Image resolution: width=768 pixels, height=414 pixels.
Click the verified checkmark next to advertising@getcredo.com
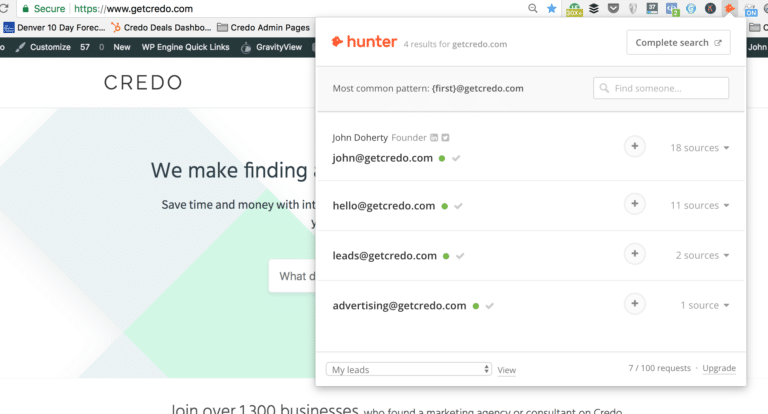point(489,306)
